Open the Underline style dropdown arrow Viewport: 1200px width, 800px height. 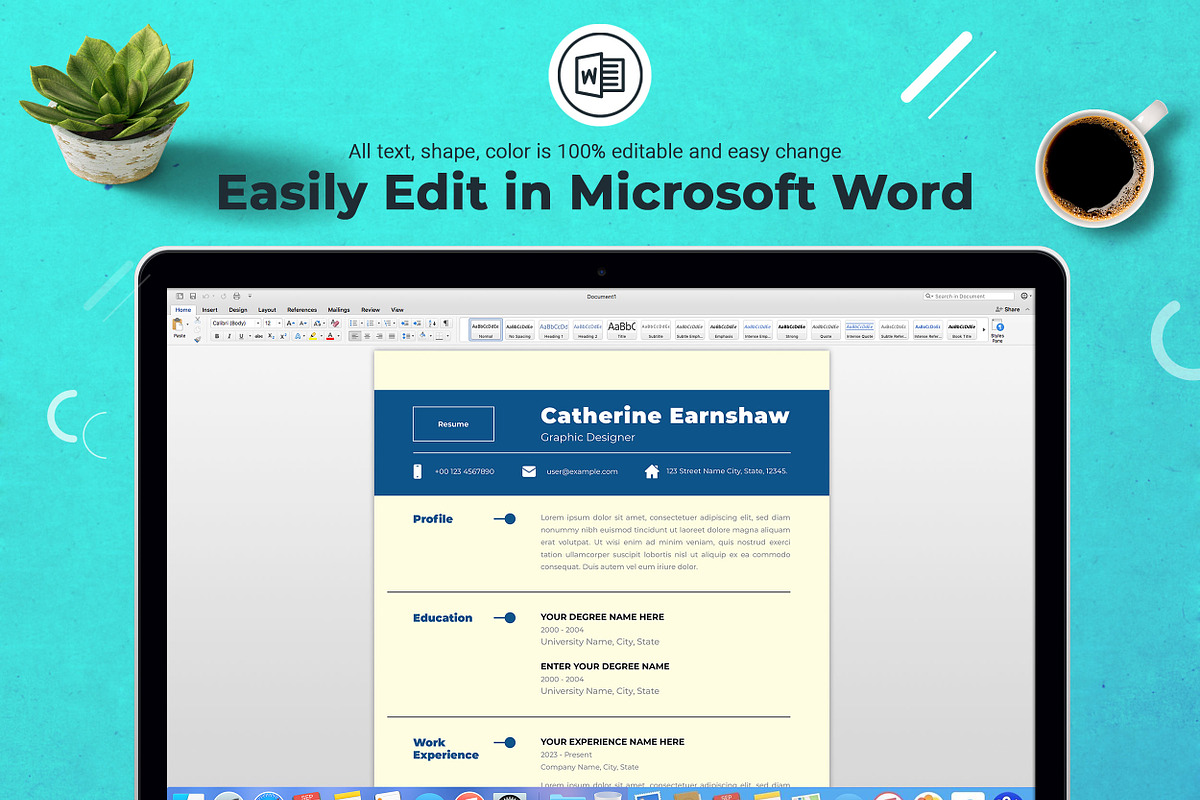click(250, 336)
